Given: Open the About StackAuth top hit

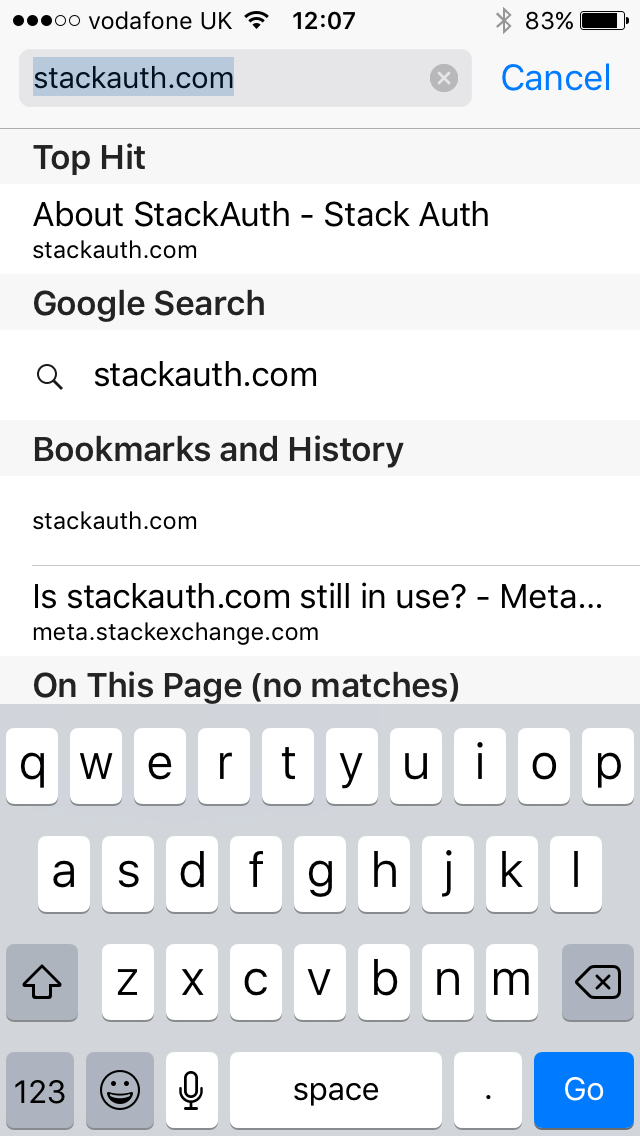Looking at the screenshot, I should coord(260,228).
